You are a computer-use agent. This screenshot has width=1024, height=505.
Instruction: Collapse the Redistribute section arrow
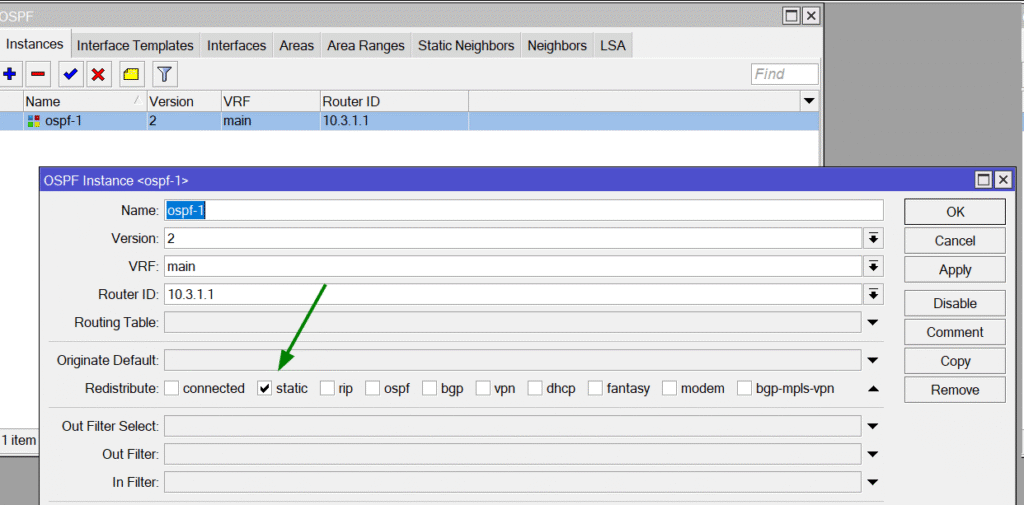pos(873,388)
